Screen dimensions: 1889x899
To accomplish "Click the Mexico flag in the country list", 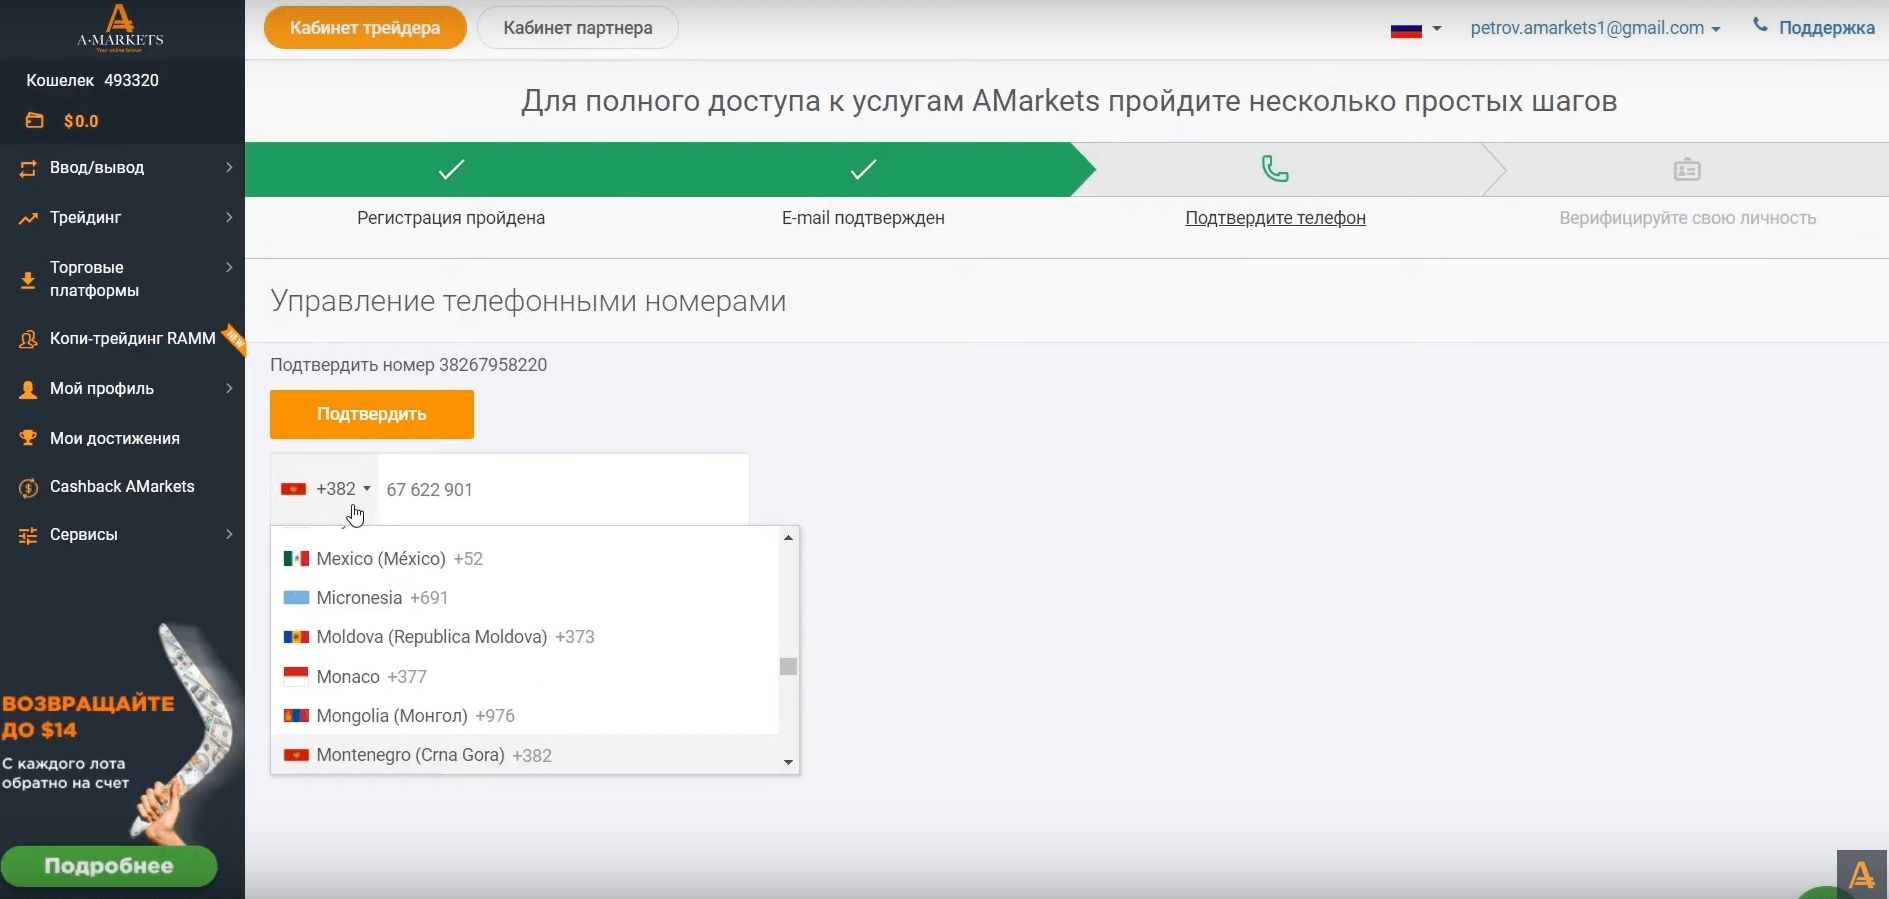I will point(296,559).
